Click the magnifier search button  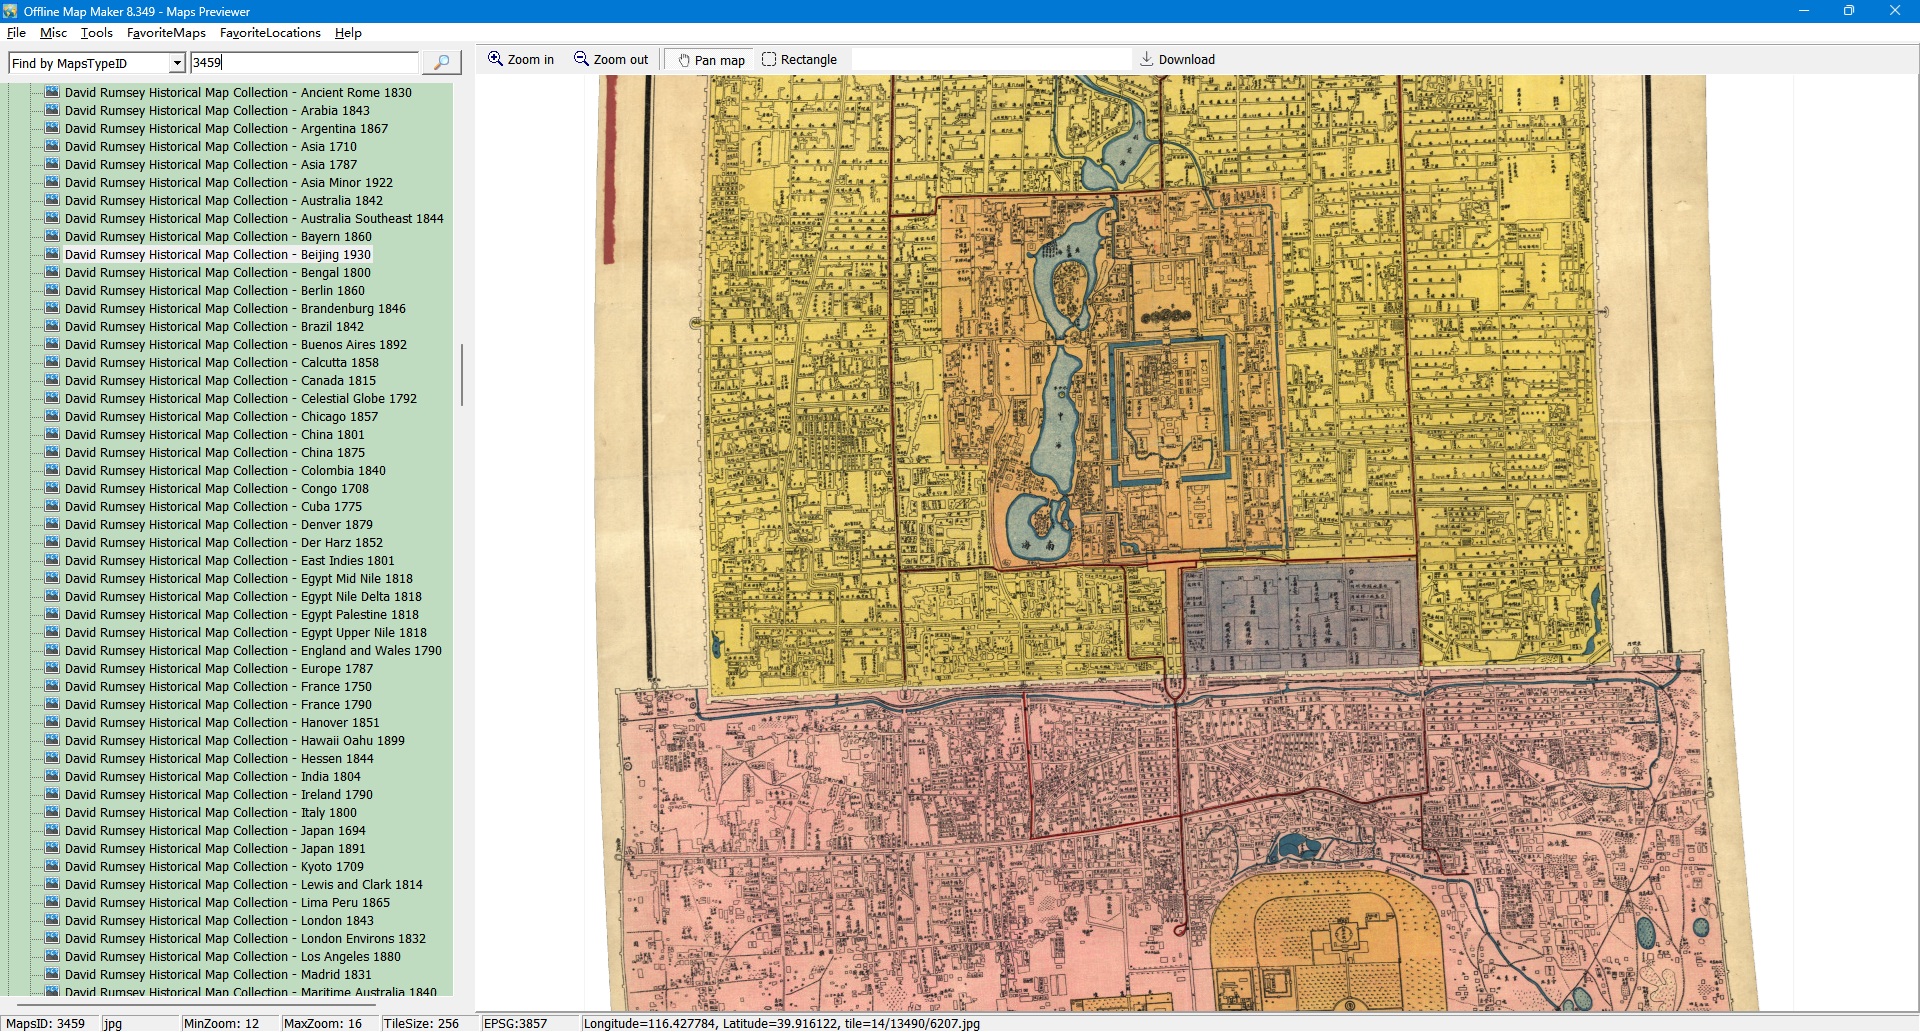pyautogui.click(x=441, y=63)
